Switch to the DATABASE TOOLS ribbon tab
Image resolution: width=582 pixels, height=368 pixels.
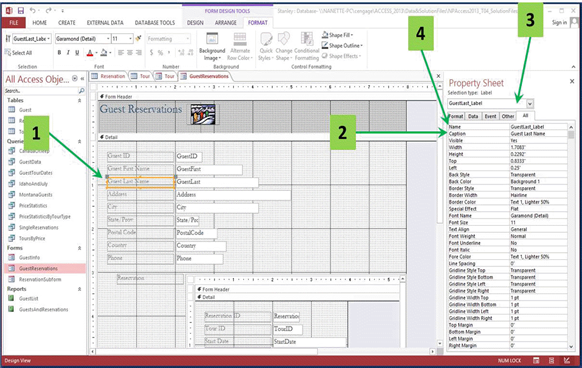click(x=155, y=23)
